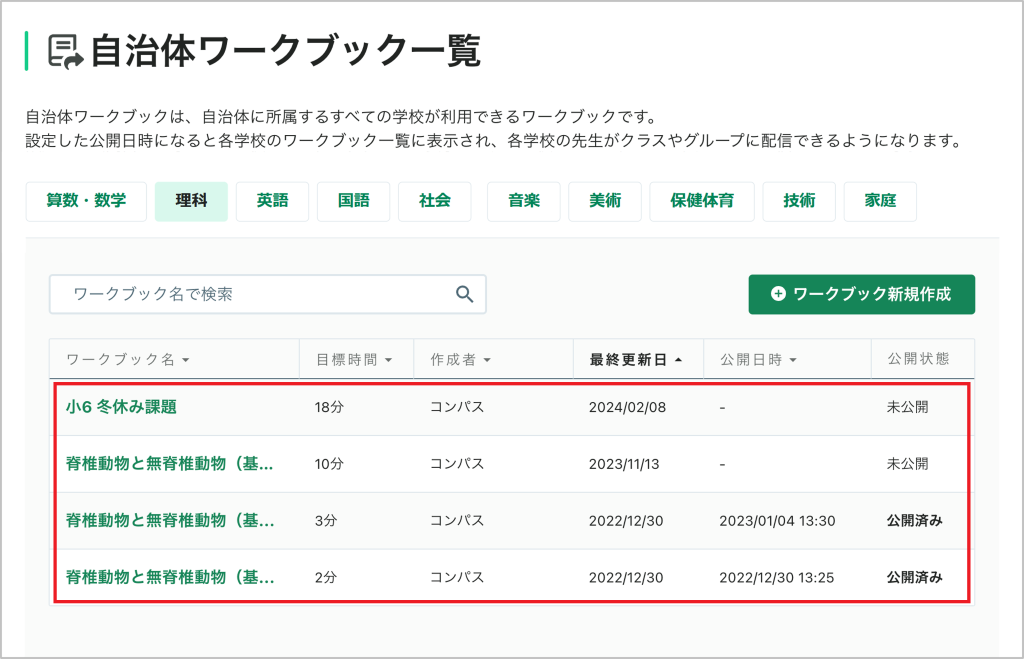Click the 2023/11/13 update date cell
This screenshot has width=1024, height=659.
(624, 464)
